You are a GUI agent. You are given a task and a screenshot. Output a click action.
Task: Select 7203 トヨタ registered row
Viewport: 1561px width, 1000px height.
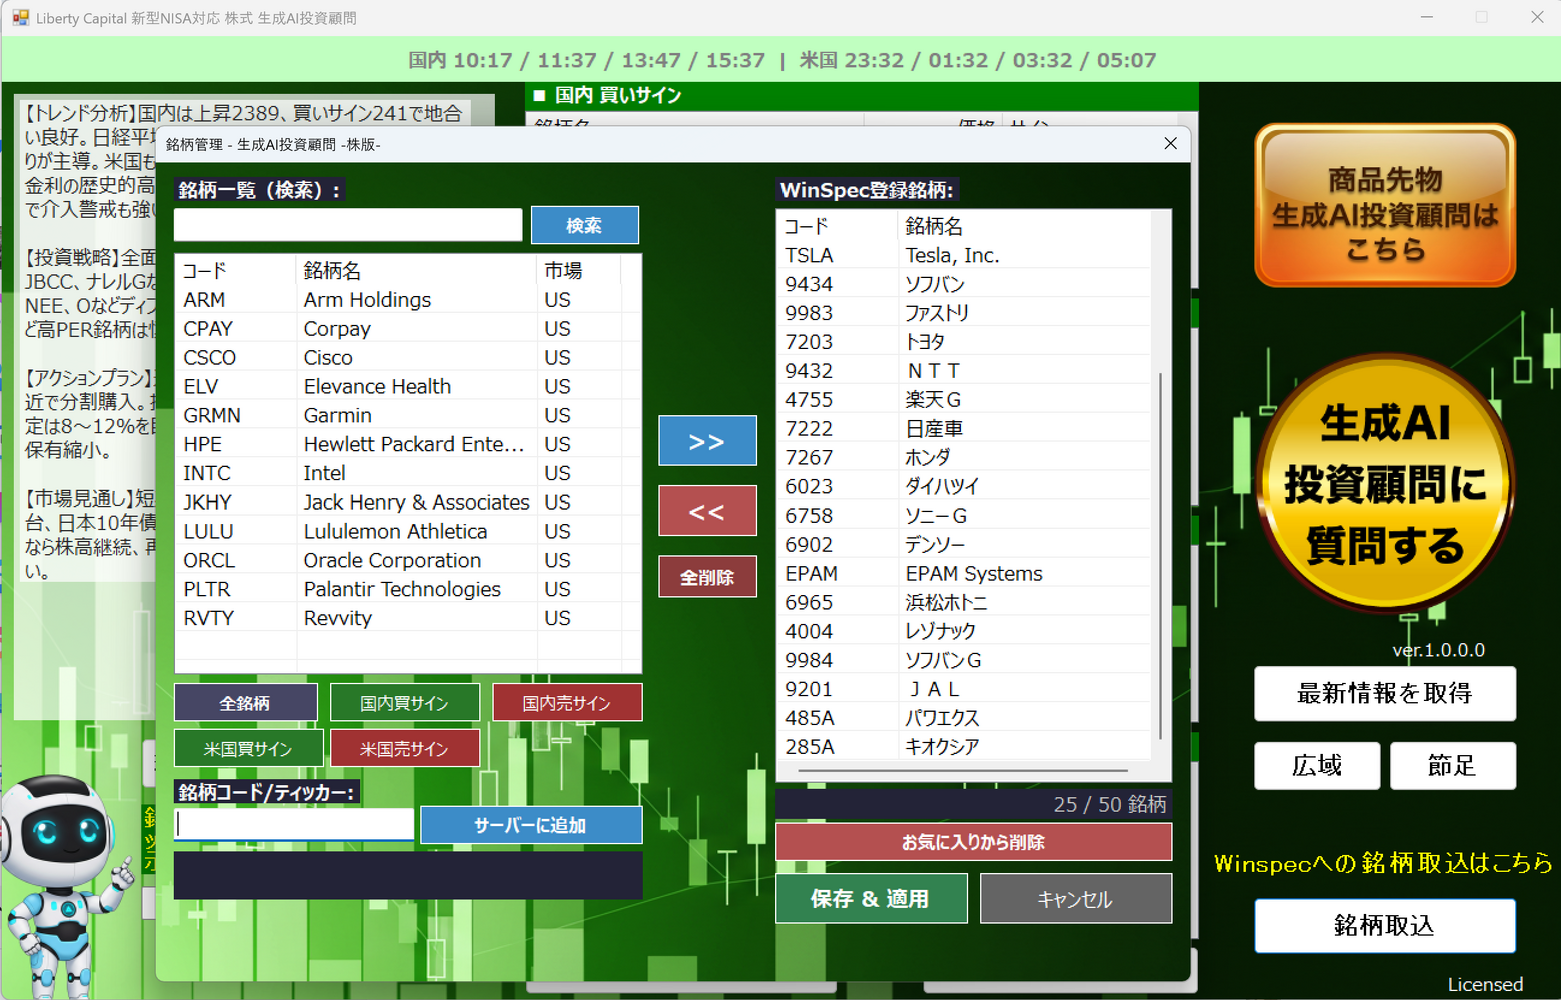click(965, 343)
